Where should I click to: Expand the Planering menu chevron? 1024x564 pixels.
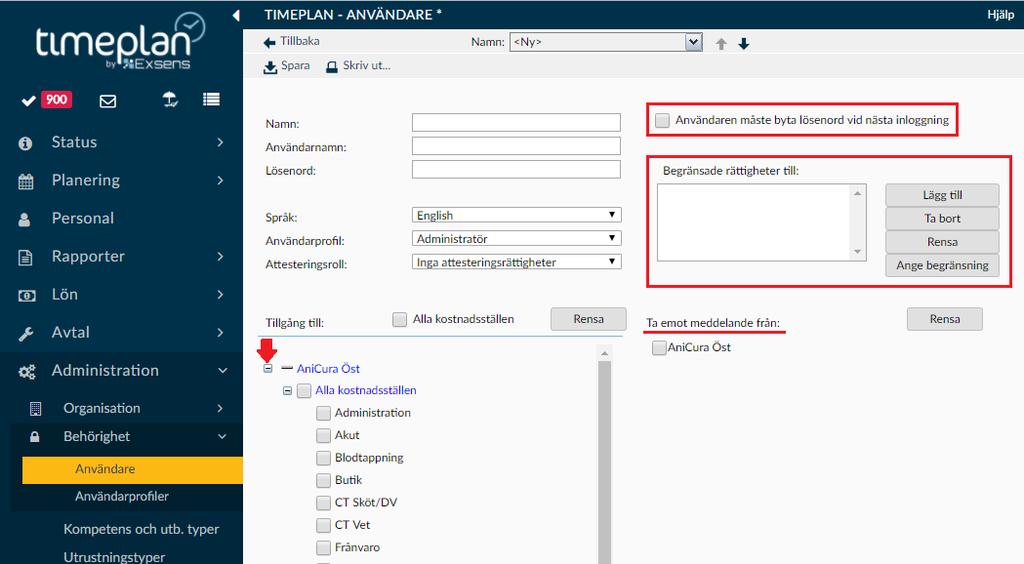click(x=220, y=180)
